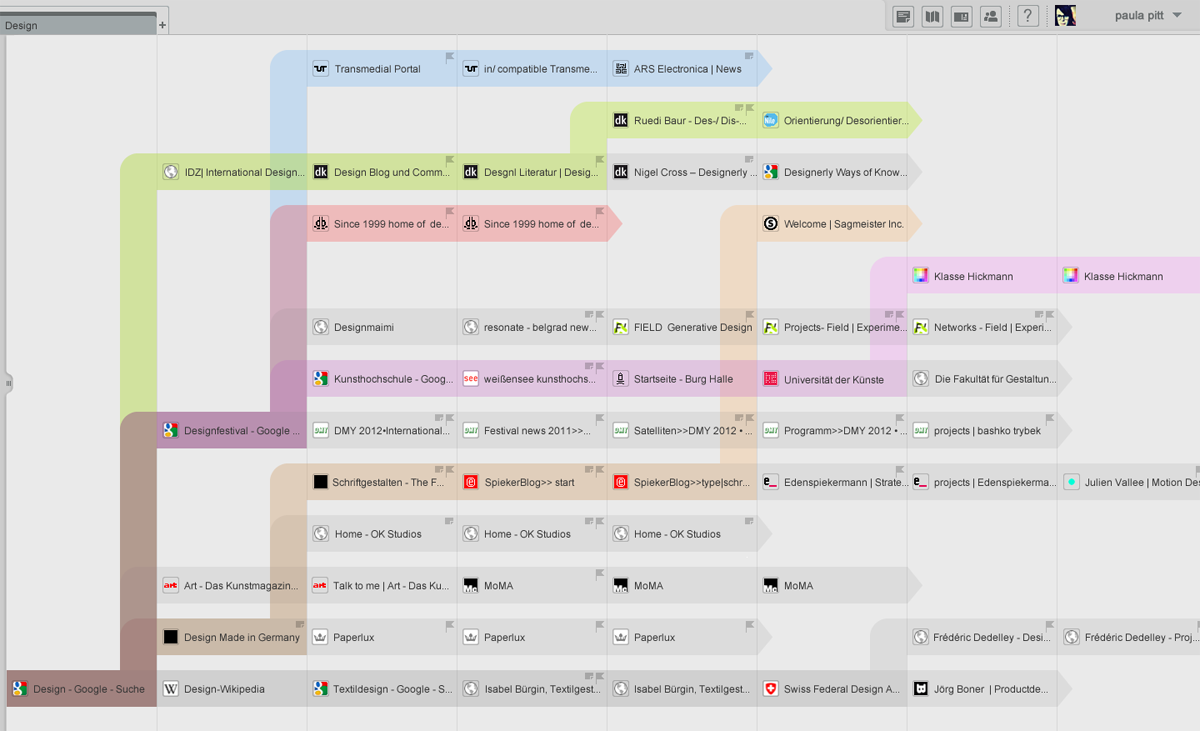The height and width of the screenshot is (731, 1200).
Task: Toggle flag on Ruedi Baur node
Action: pos(750,108)
